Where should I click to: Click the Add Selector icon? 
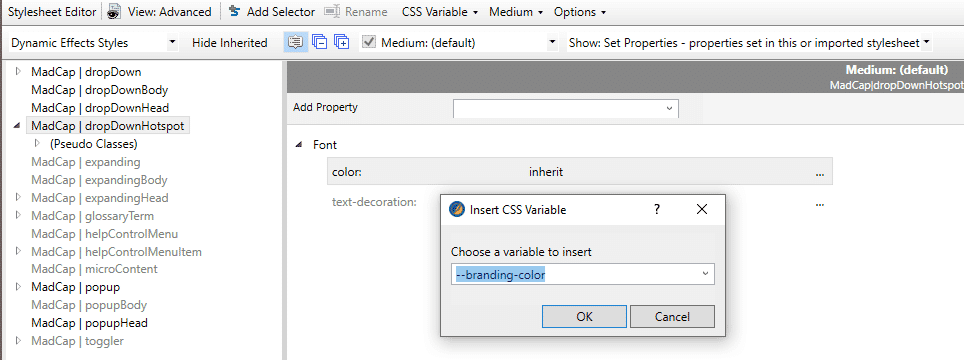[234, 11]
